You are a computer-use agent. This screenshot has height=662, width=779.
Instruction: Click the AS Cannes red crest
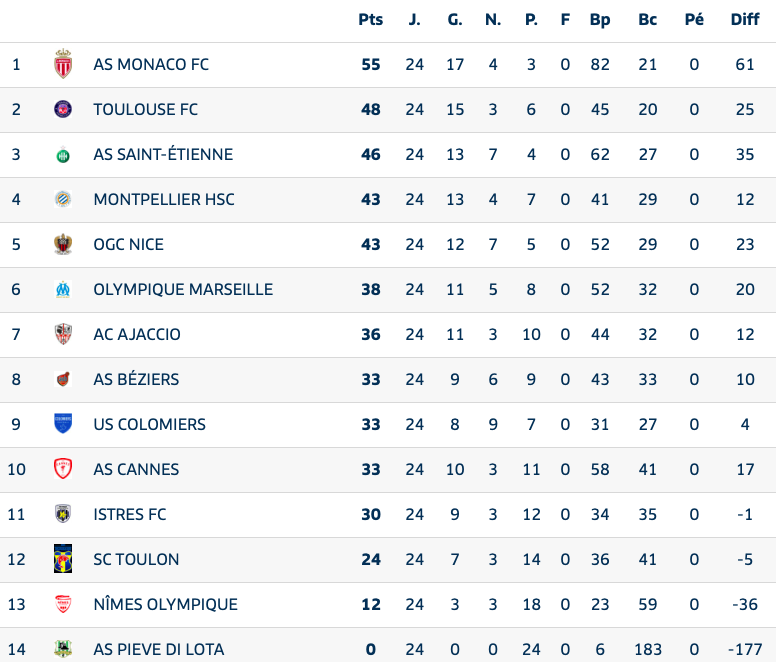pyautogui.click(x=63, y=469)
